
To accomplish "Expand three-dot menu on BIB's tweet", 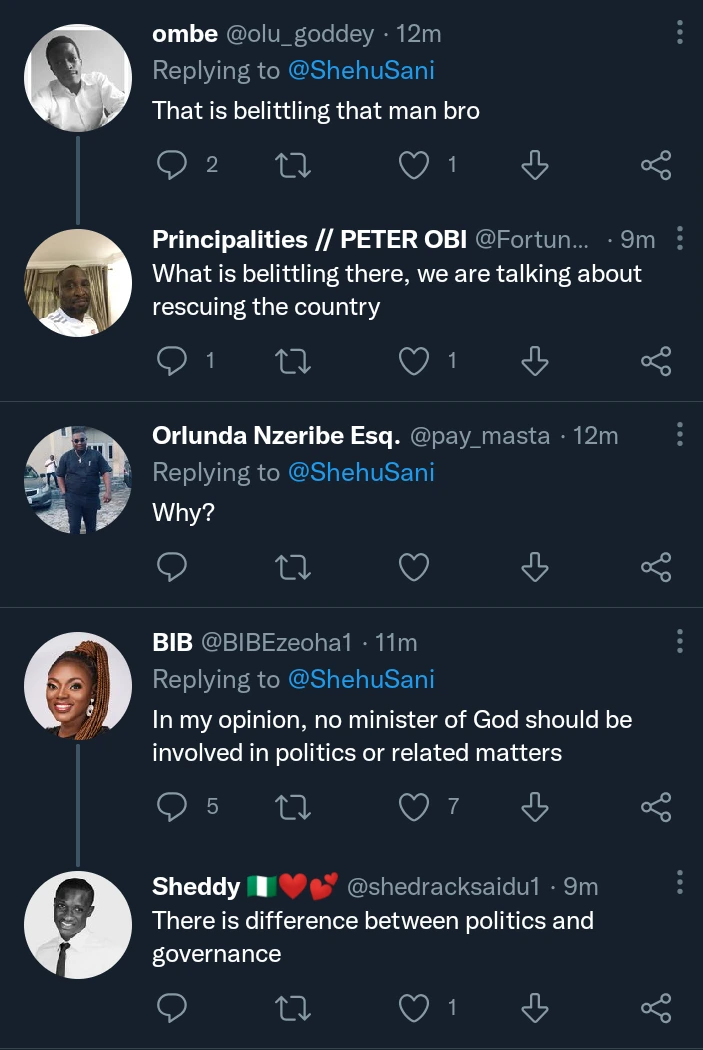I will point(680,642).
